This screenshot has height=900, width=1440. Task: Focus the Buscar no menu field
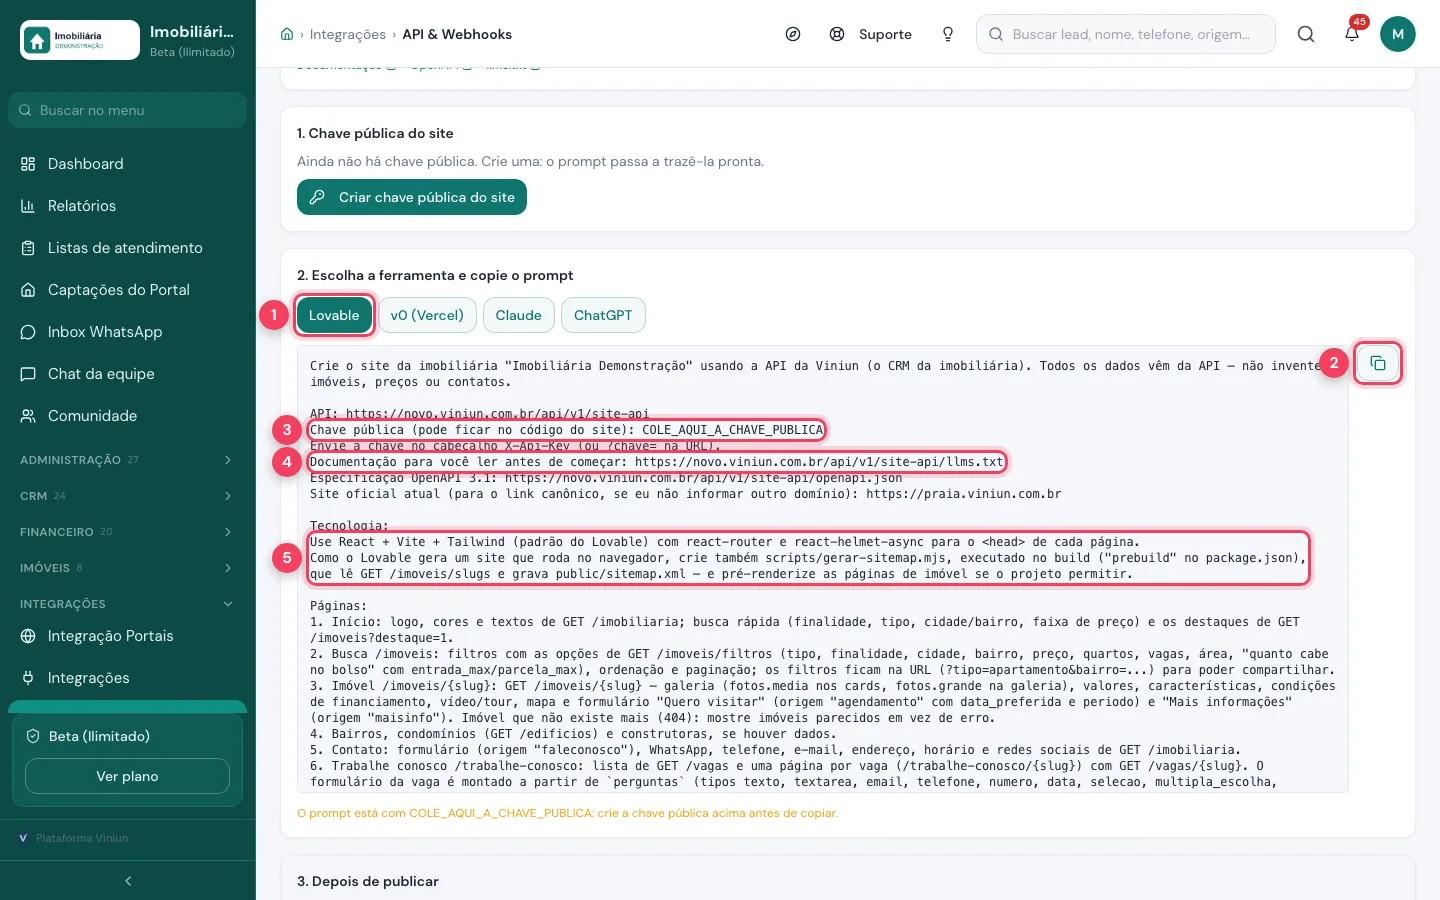click(128, 110)
